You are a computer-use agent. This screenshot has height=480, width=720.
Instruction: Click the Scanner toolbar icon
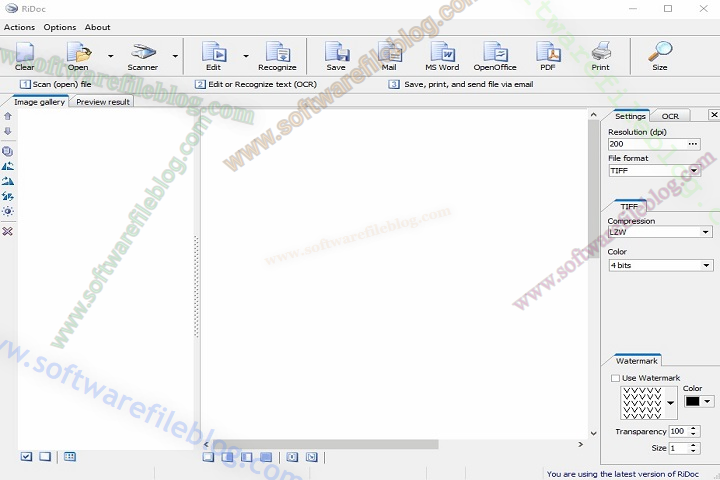(x=143, y=54)
